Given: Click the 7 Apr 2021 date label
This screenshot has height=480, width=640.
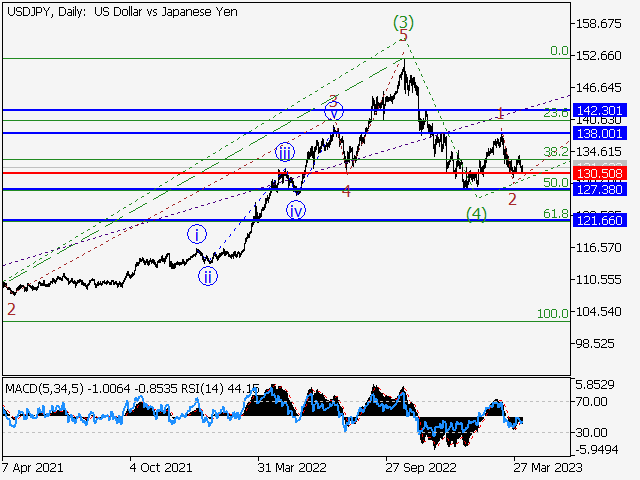Looking at the screenshot, I should pos(33,468).
